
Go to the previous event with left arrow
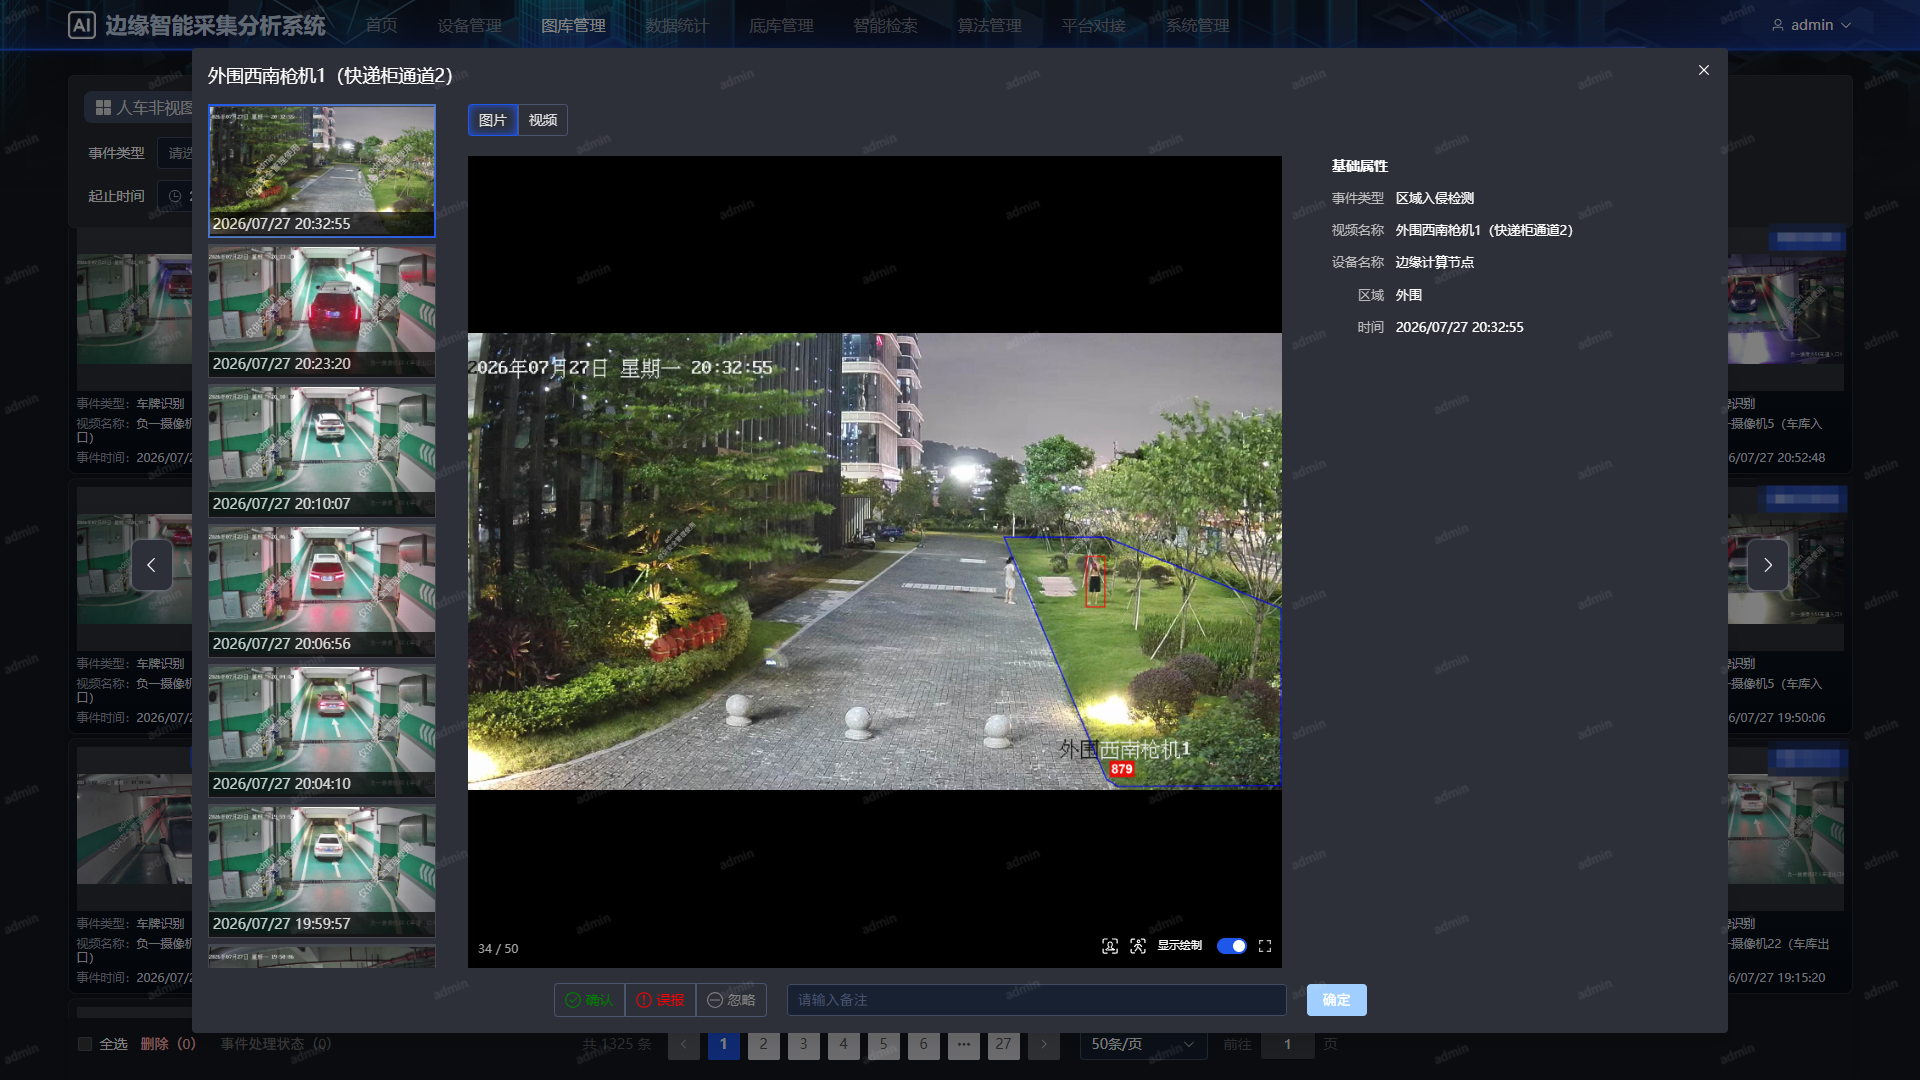152,565
